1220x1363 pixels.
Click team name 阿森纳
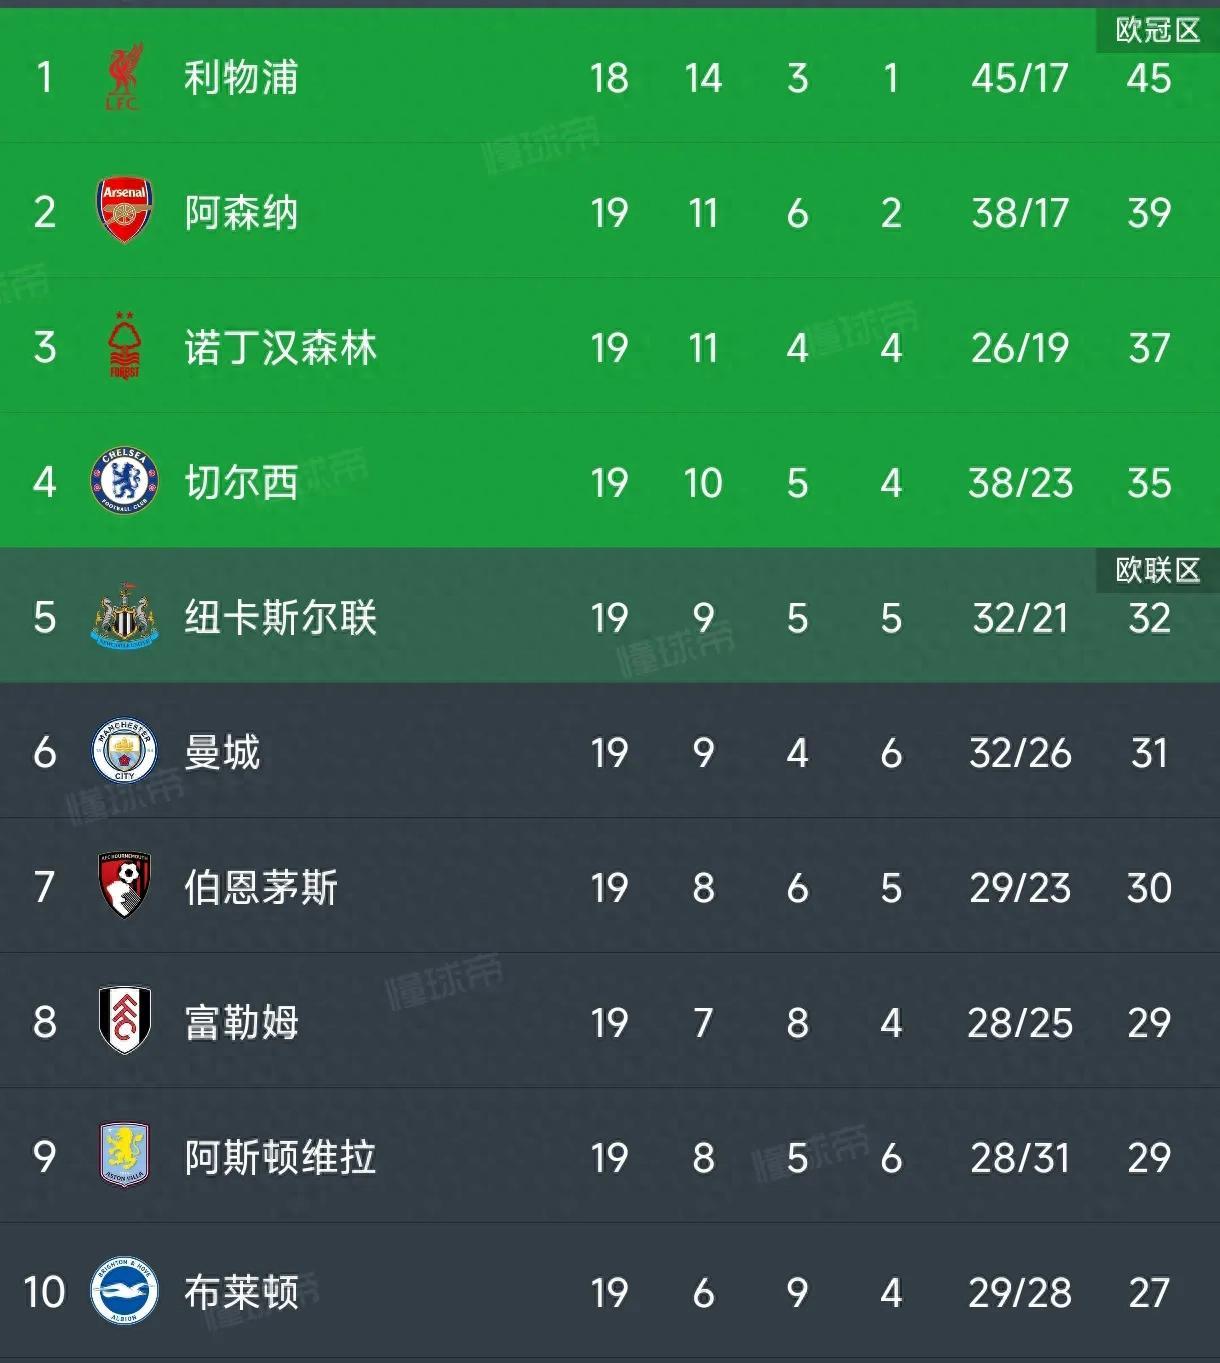pos(241,213)
